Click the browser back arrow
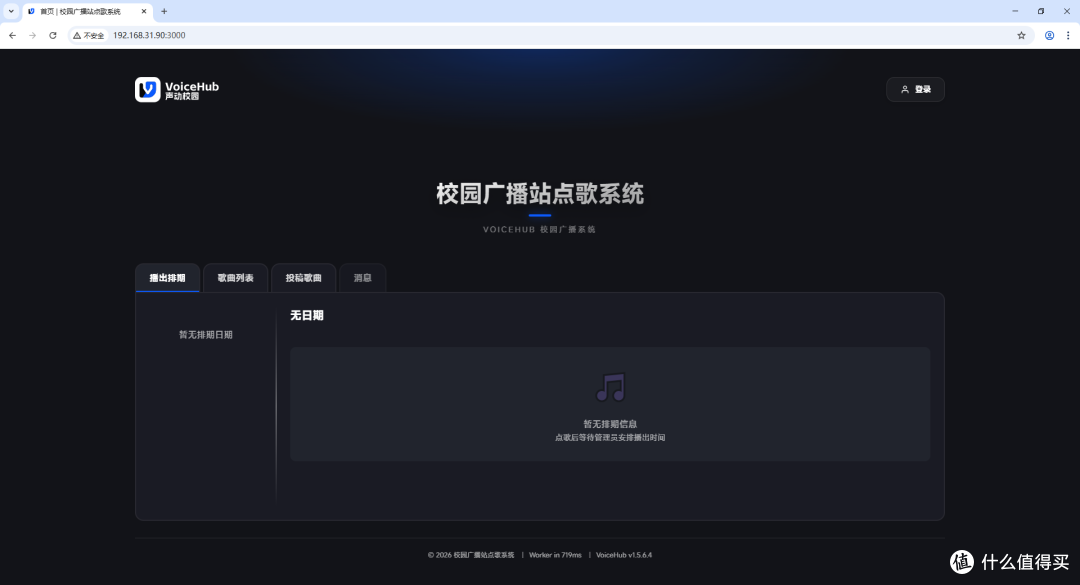 pyautogui.click(x=12, y=35)
